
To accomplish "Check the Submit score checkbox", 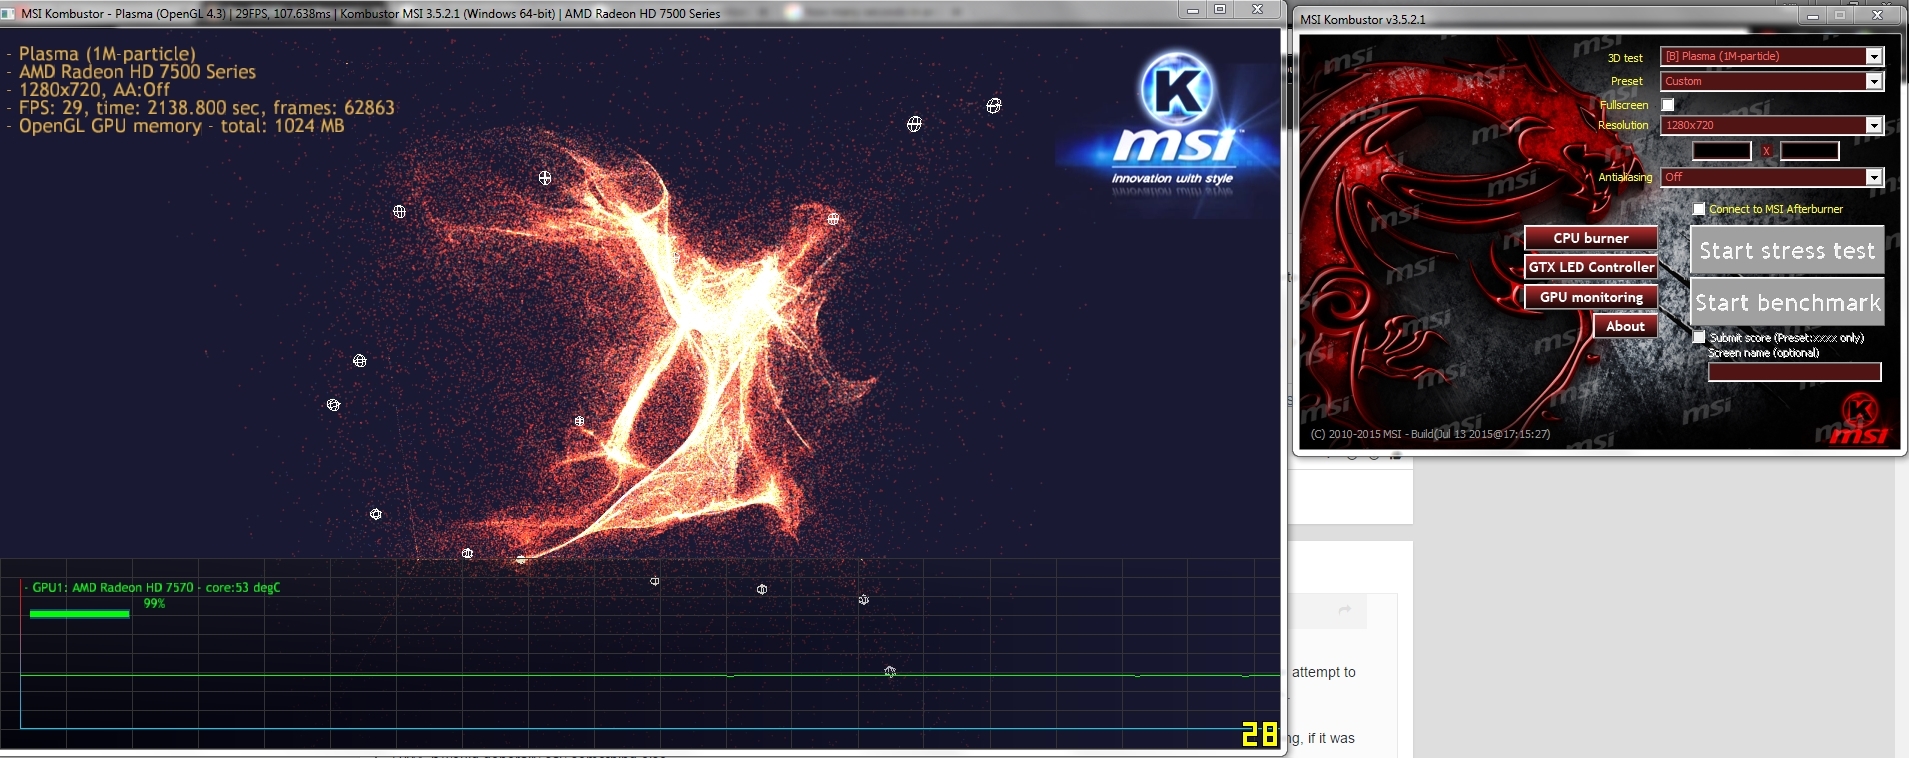I will (x=1699, y=338).
